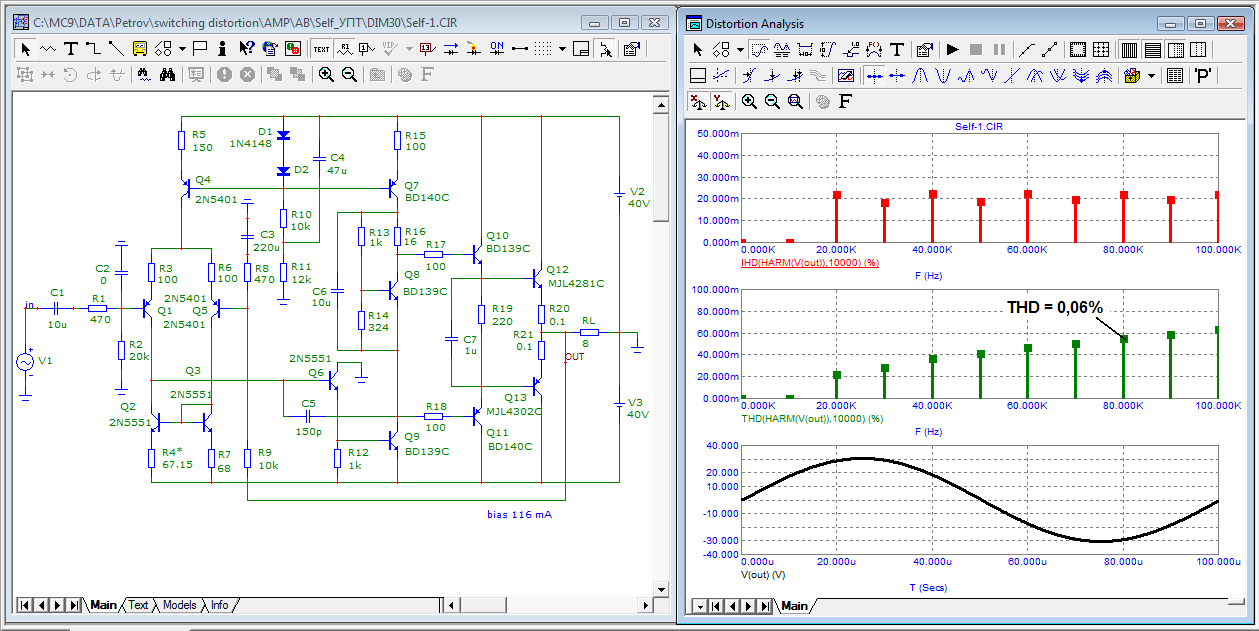Click the Peak cursor function icon
Image resolution: width=1259 pixels, height=631 pixels.
[x=920, y=76]
